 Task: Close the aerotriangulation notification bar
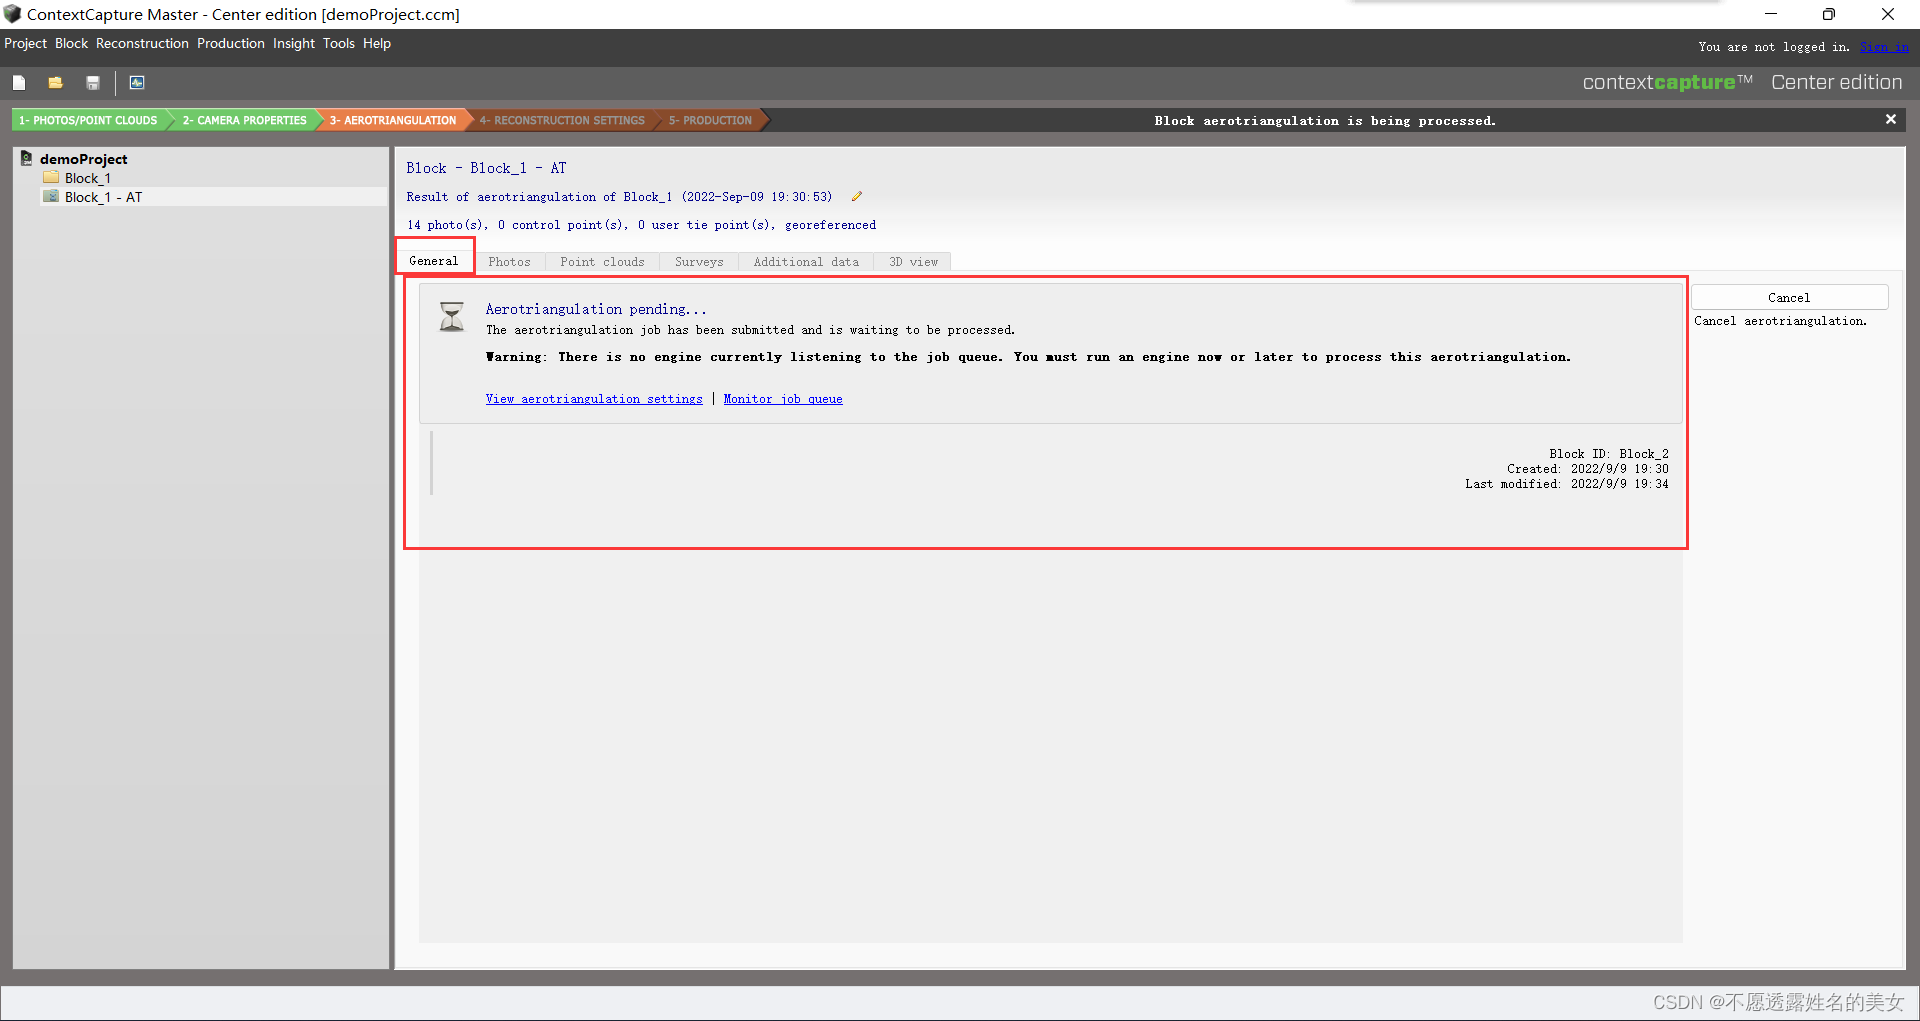point(1890,120)
